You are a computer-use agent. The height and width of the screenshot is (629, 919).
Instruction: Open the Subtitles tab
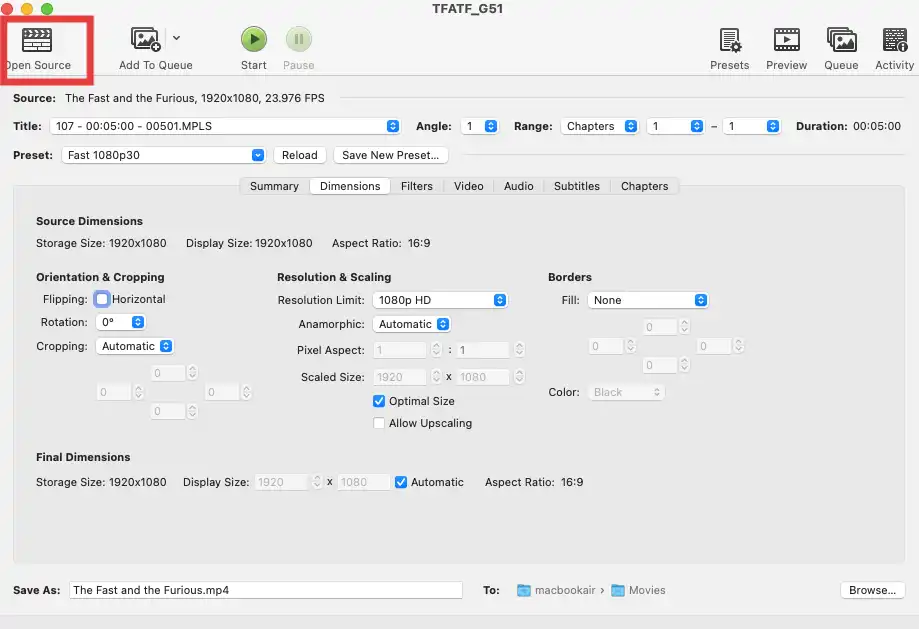coord(576,186)
